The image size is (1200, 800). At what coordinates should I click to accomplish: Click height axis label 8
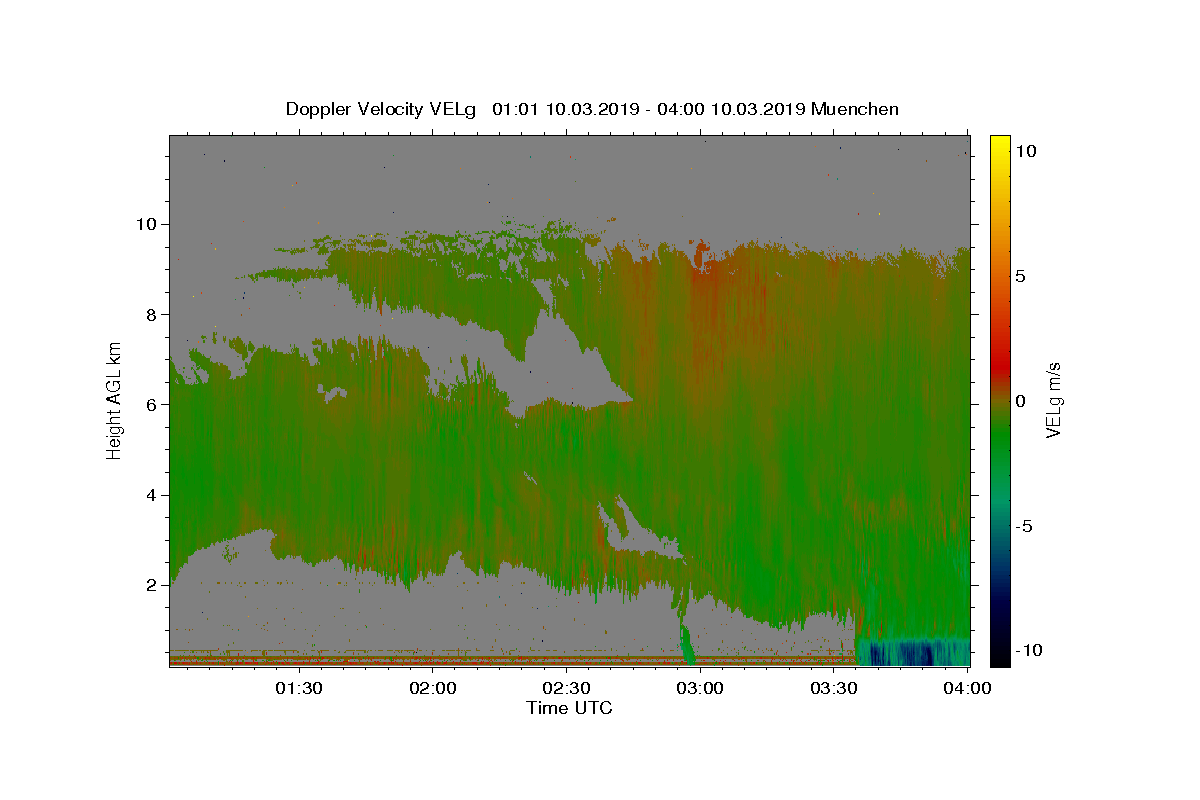(151, 314)
